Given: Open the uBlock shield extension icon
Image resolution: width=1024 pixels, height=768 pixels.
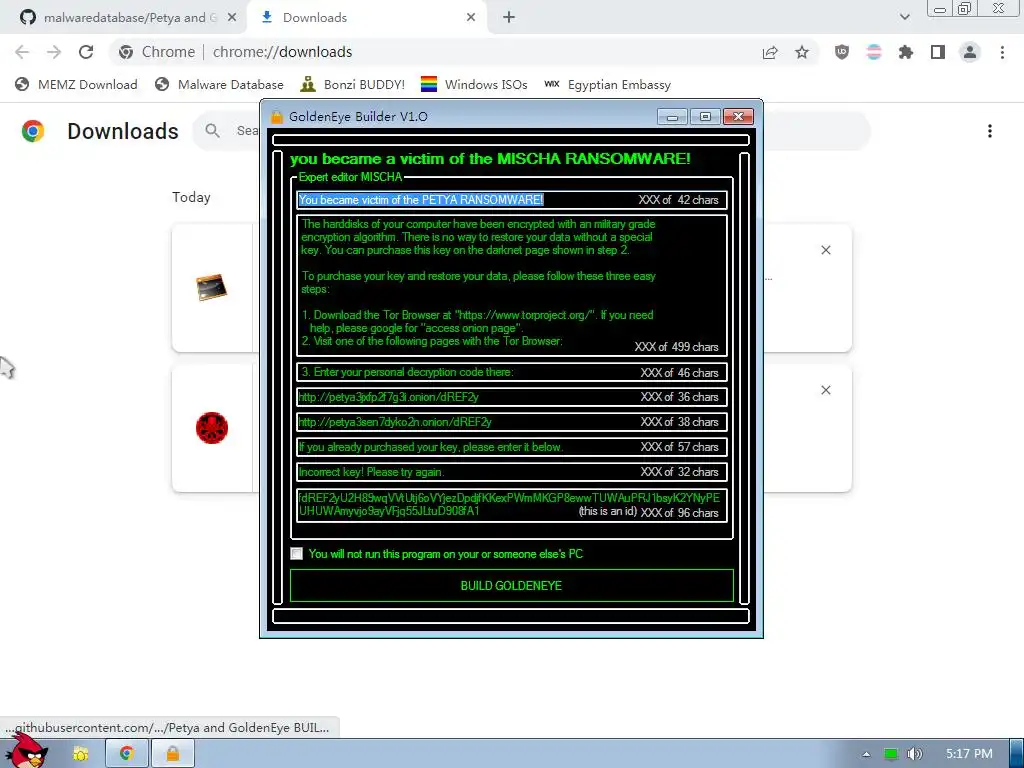Looking at the screenshot, I should click(842, 52).
